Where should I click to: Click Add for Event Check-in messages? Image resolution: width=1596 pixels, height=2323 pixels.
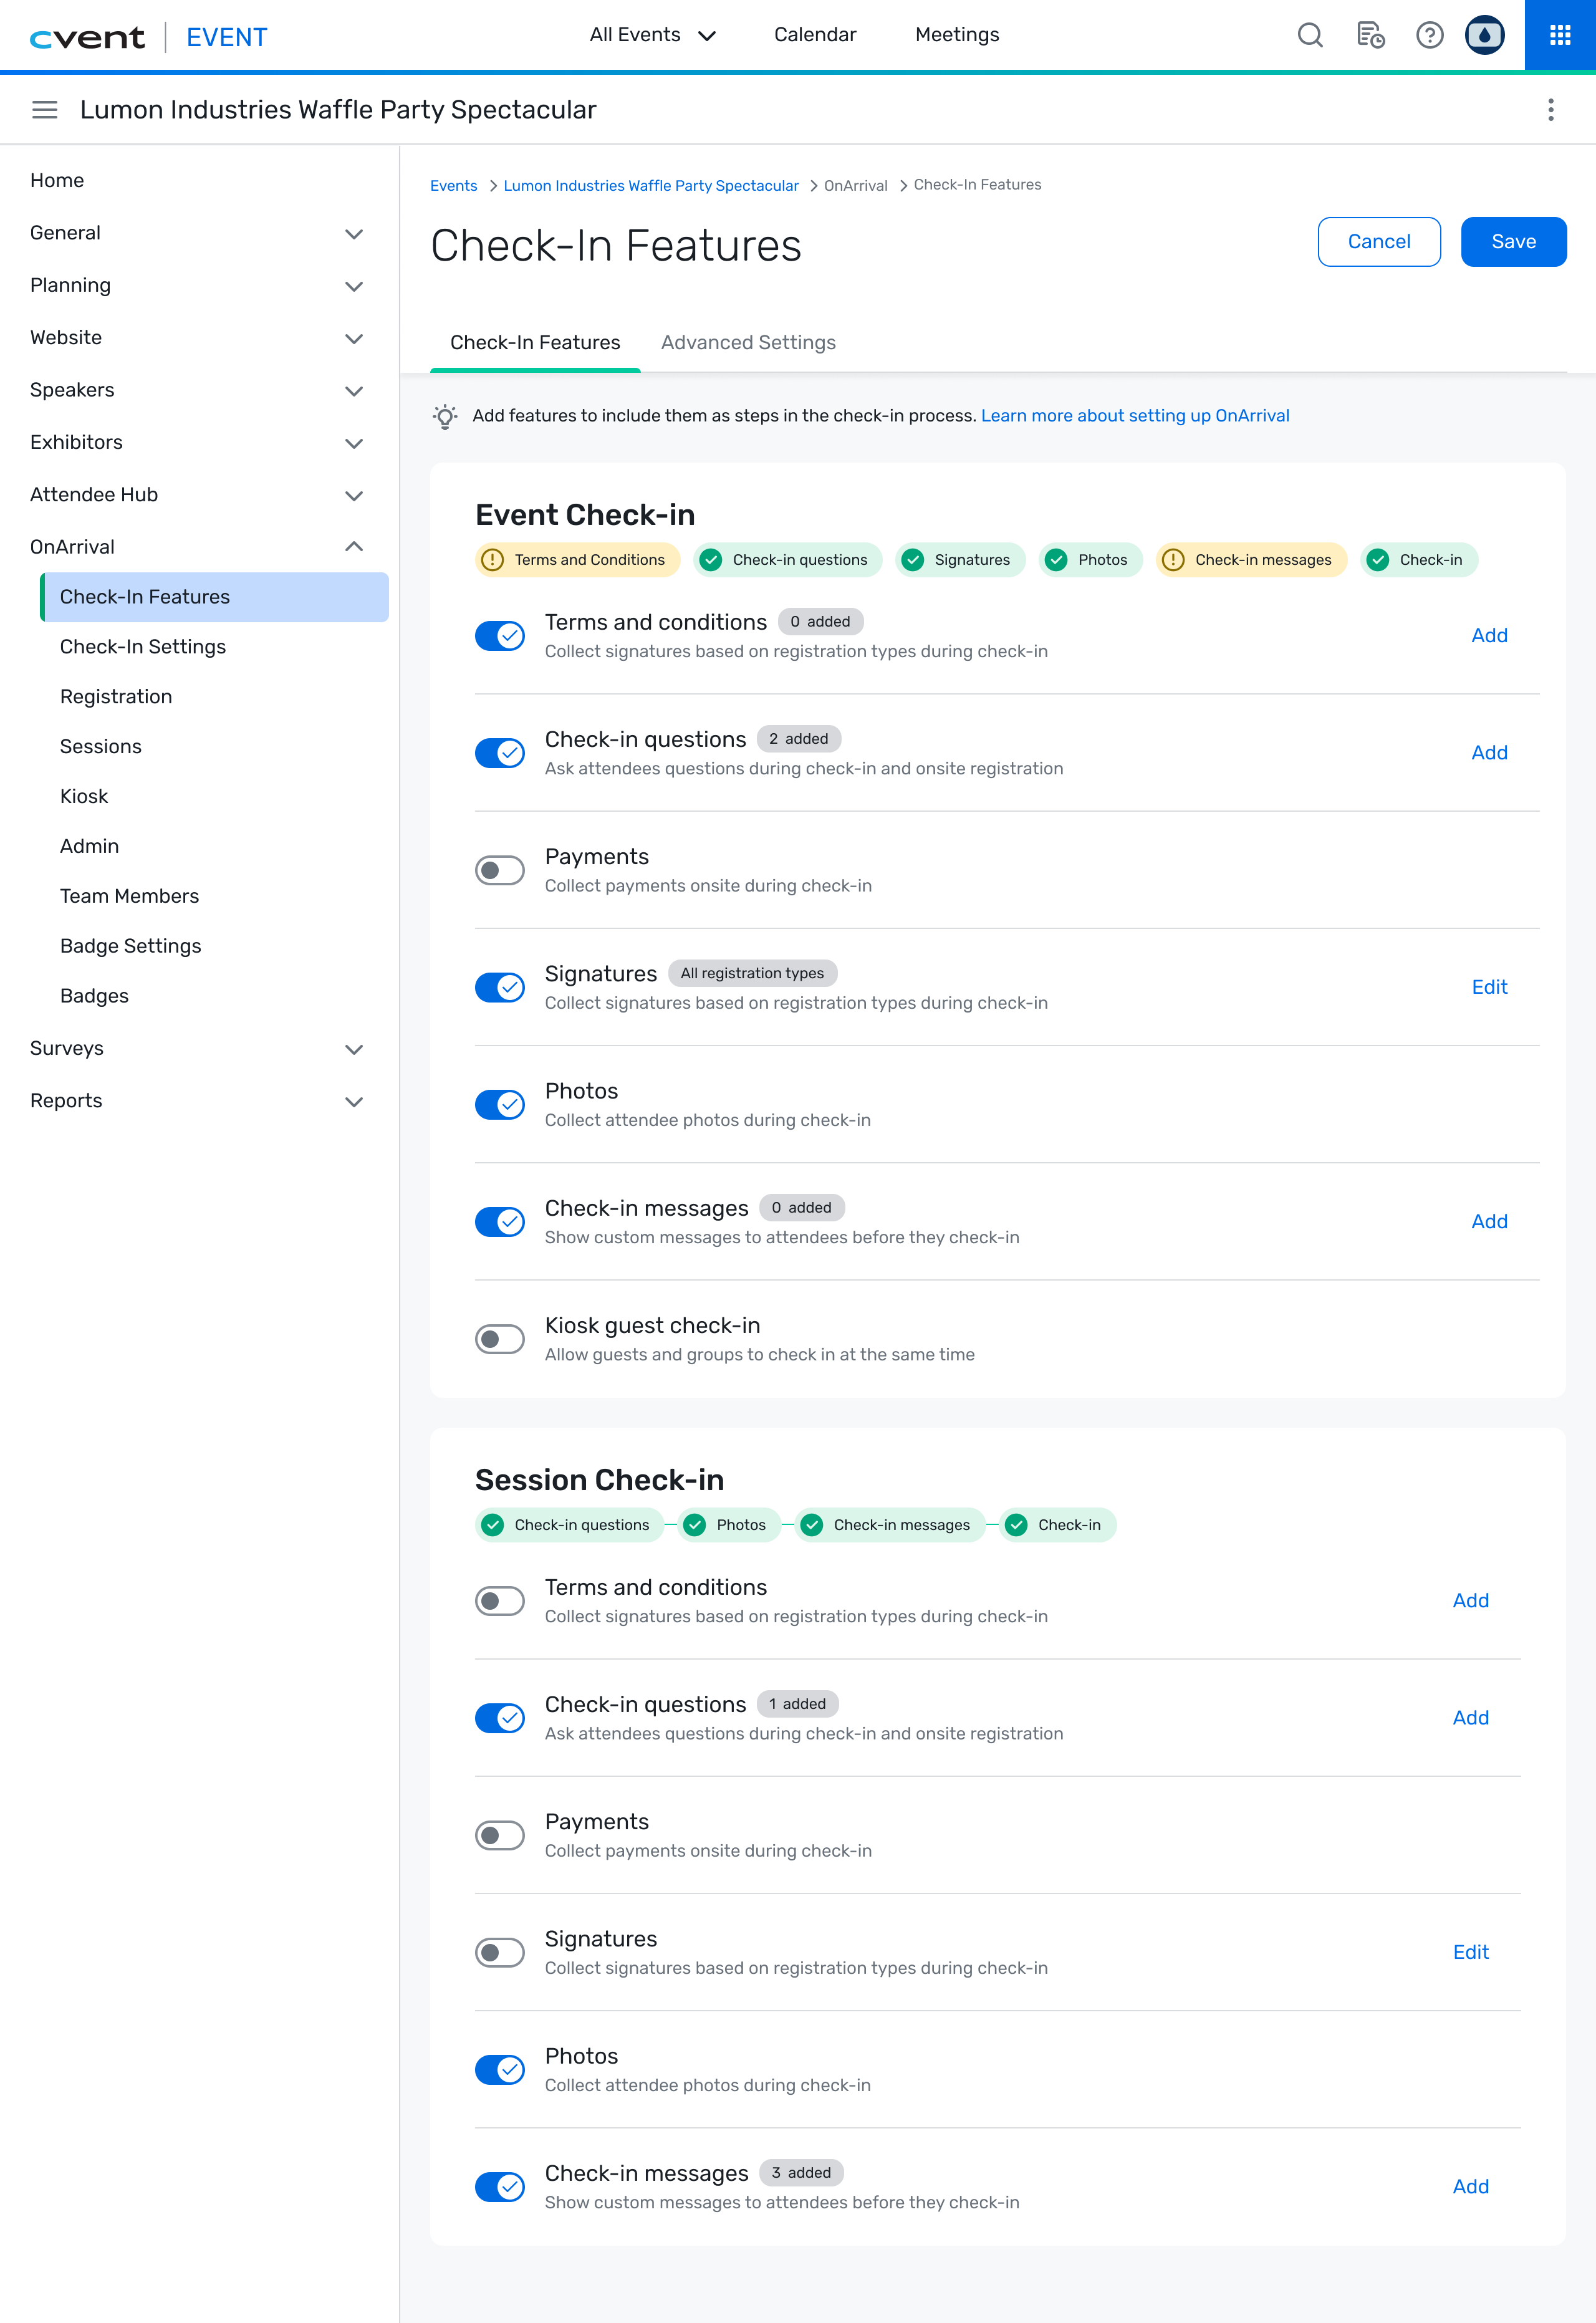point(1489,1222)
